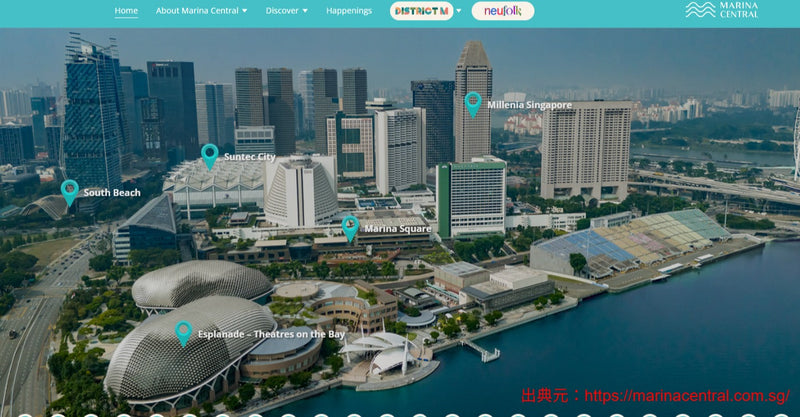Click the neufolk pill button
Screen dimensions: 800x417
[503, 11]
